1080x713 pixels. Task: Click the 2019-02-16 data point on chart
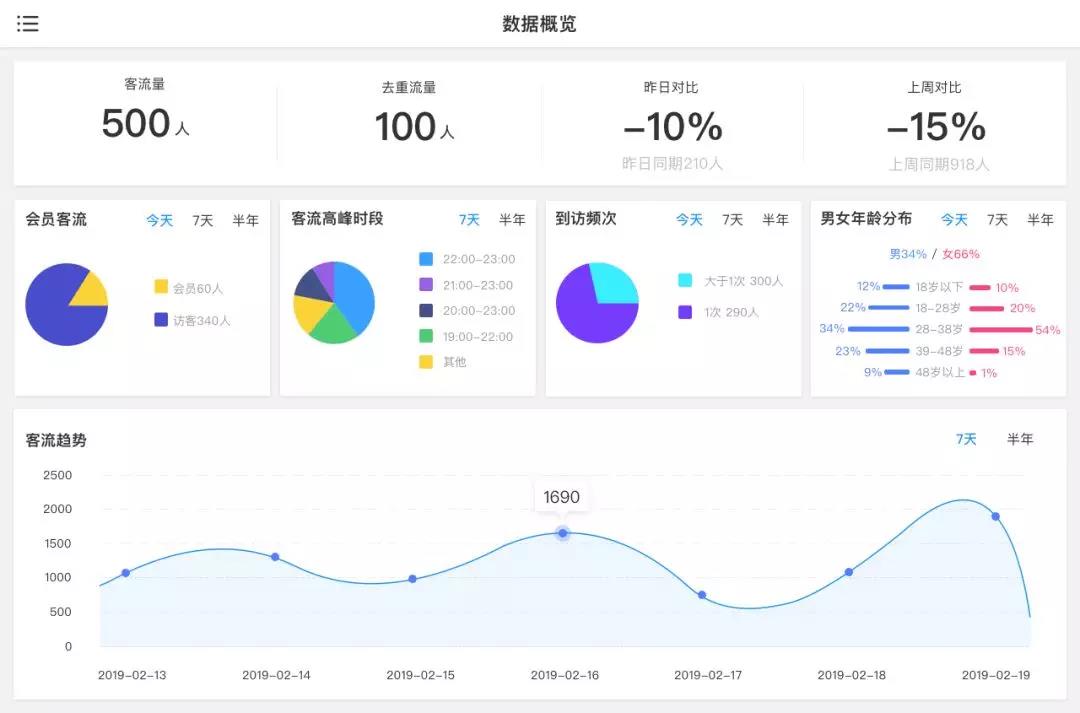tap(563, 533)
